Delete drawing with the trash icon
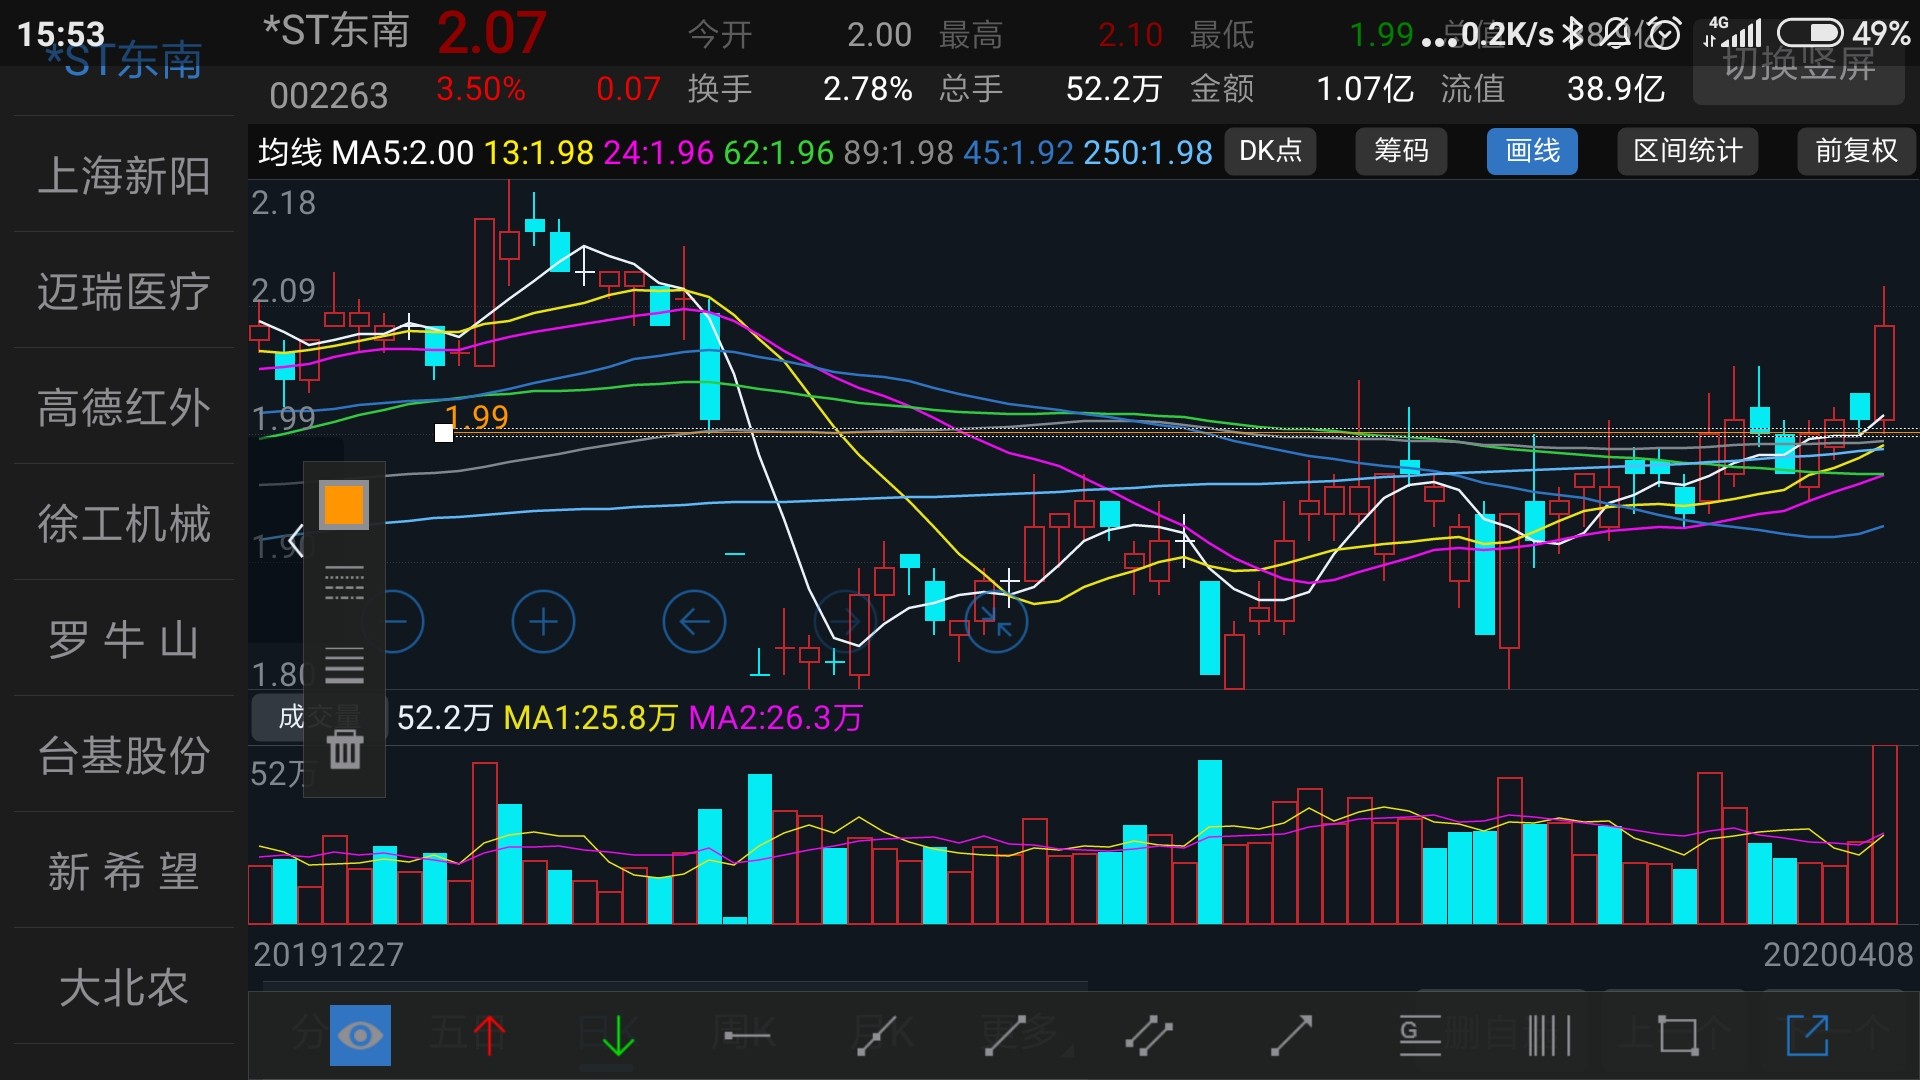This screenshot has height=1080, width=1920. pyautogui.click(x=345, y=749)
